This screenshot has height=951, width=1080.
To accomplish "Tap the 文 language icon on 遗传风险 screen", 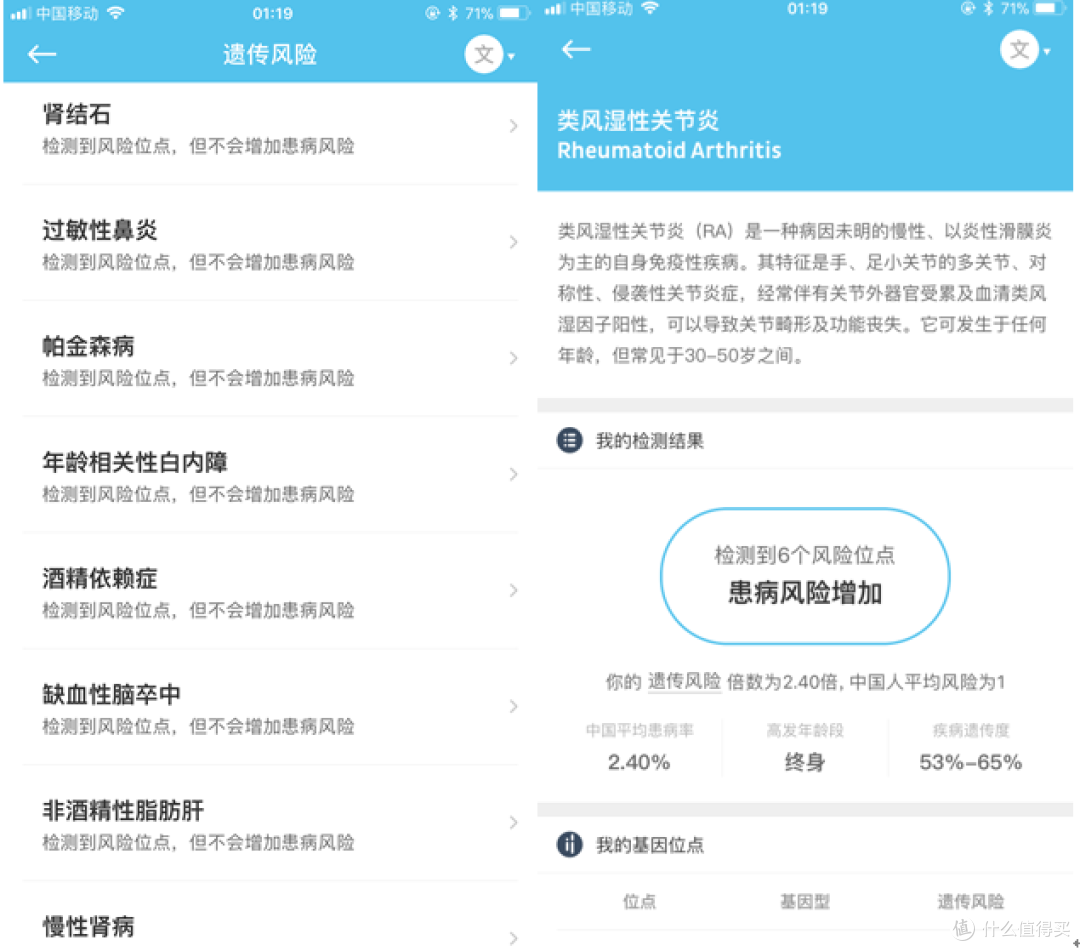I will pyautogui.click(x=484, y=54).
